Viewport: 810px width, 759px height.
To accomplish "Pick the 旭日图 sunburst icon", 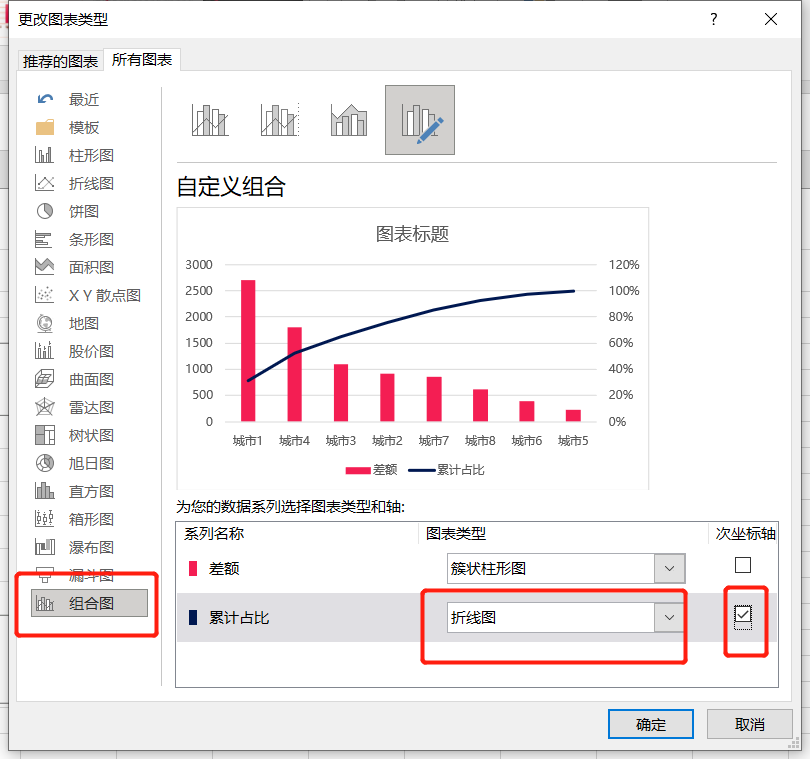I will tap(44, 463).
